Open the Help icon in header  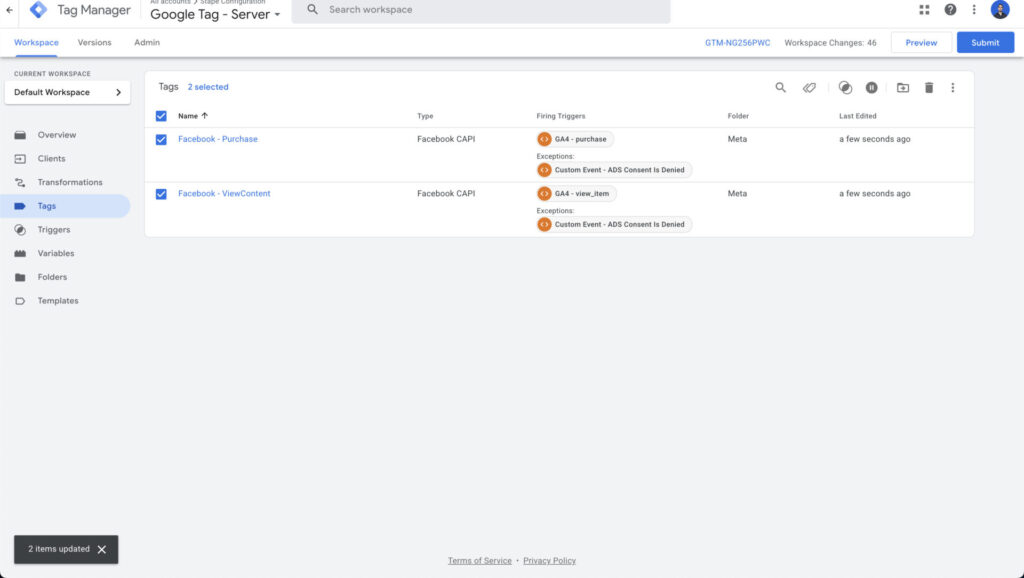(950, 10)
